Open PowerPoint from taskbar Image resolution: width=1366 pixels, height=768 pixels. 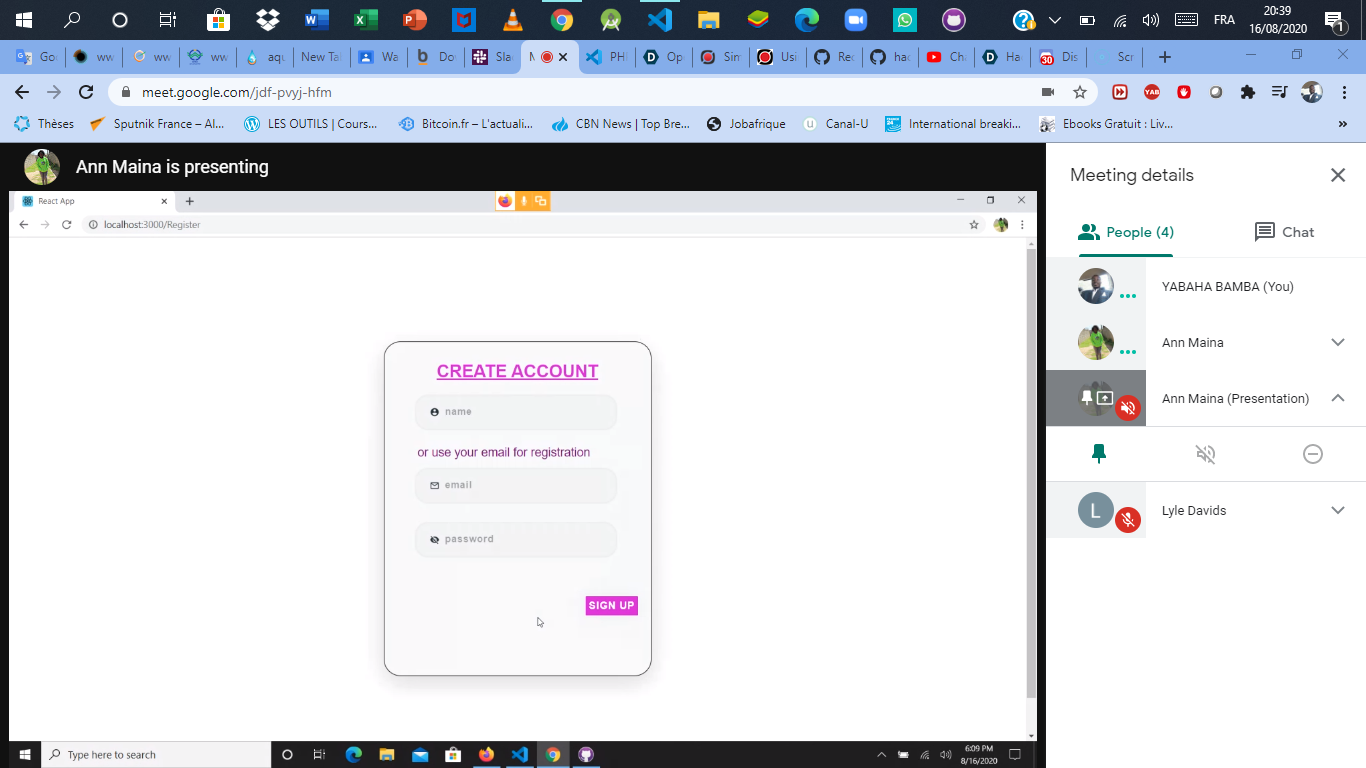(x=414, y=19)
